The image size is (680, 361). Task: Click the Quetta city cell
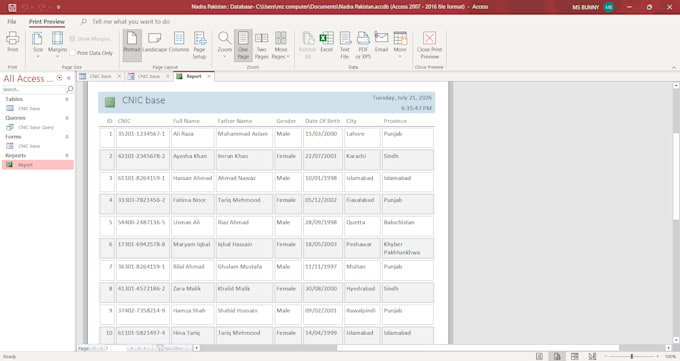[x=362, y=226]
